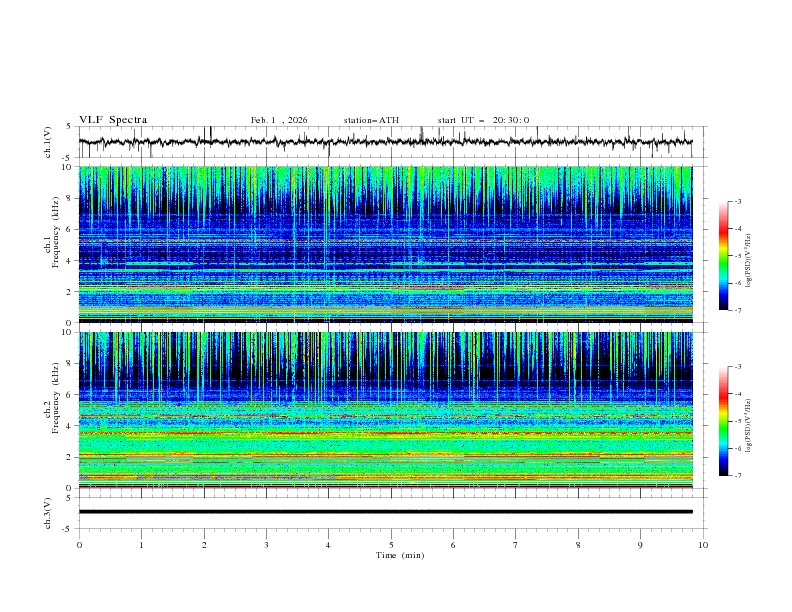Click the "start UT = 20:30:0" text
Viewport: 792px width, 612px height.
point(483,120)
